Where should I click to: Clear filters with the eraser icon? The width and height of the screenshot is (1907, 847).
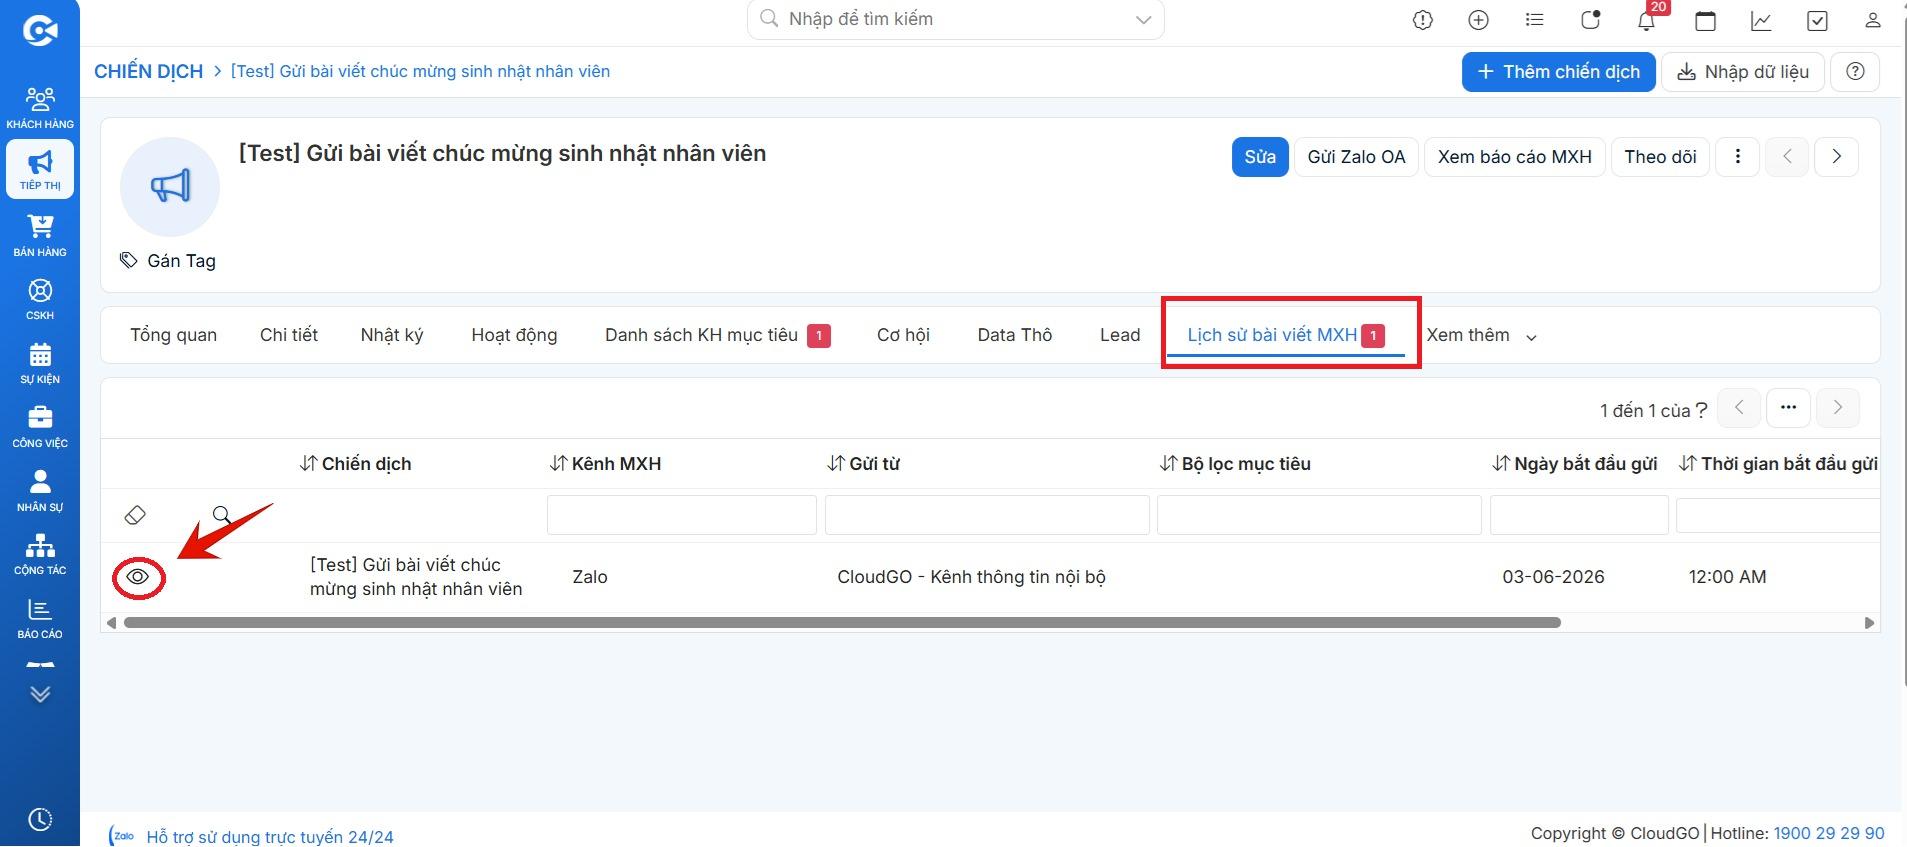coord(135,515)
